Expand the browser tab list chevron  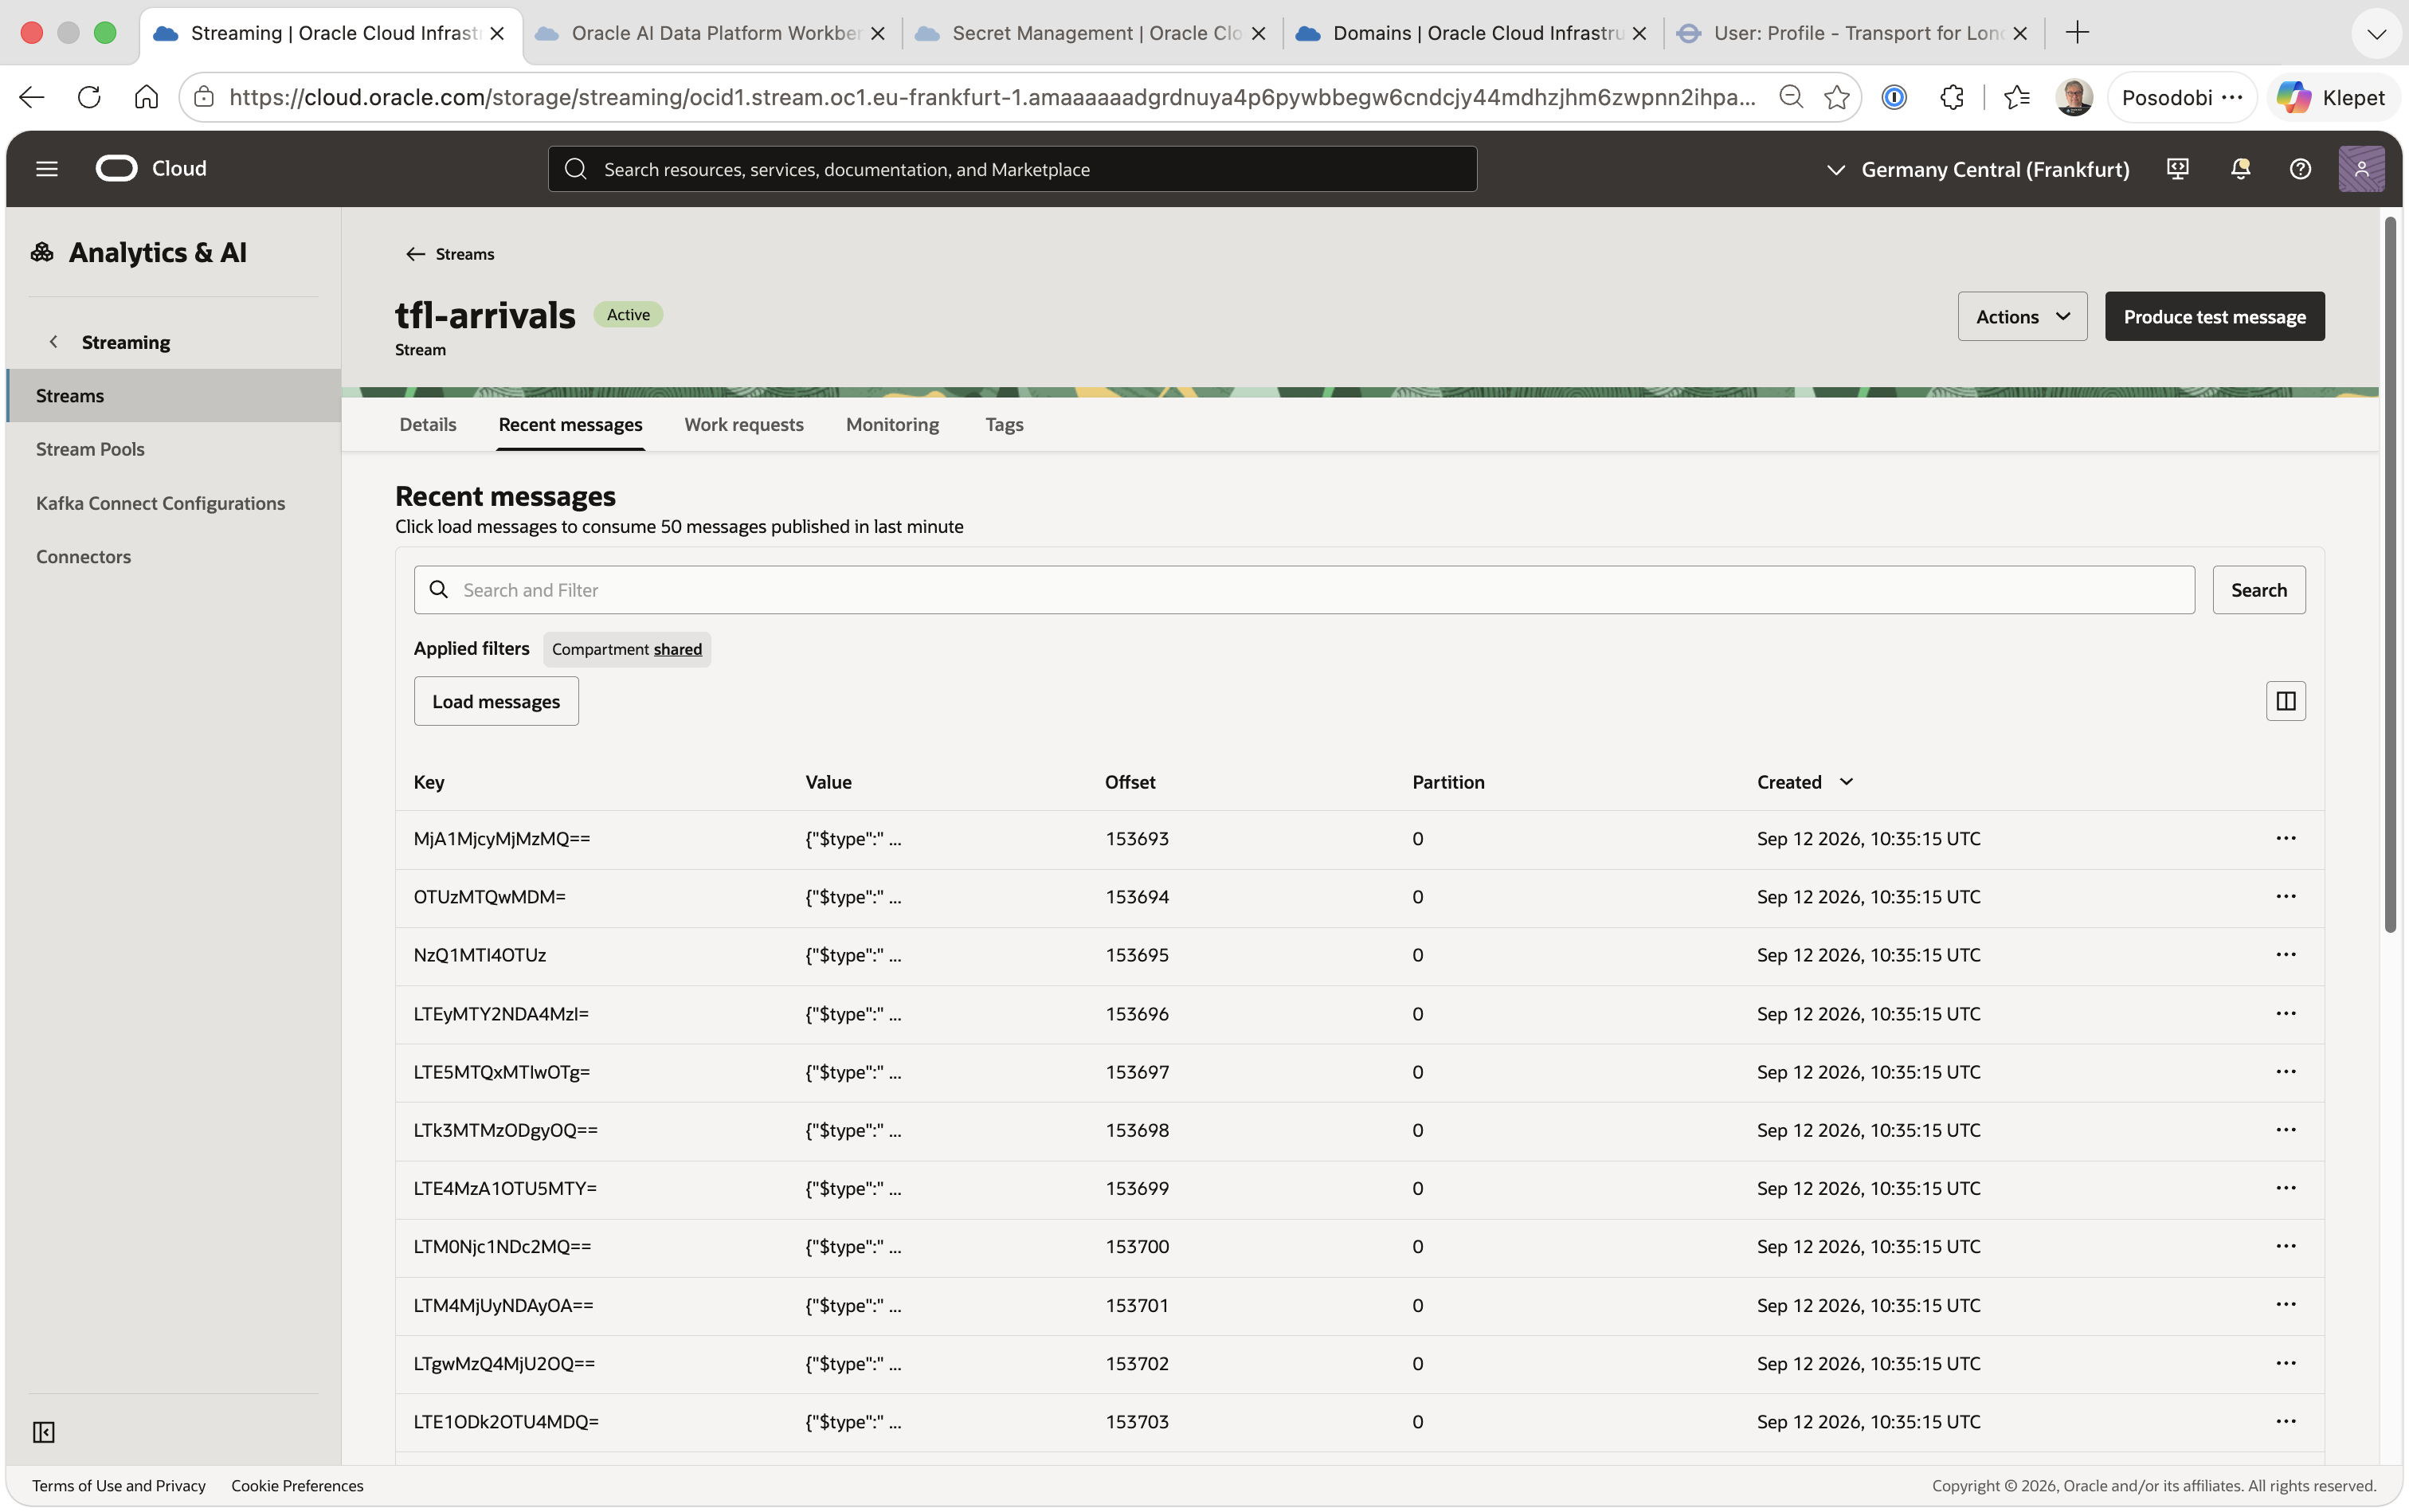click(x=2376, y=33)
